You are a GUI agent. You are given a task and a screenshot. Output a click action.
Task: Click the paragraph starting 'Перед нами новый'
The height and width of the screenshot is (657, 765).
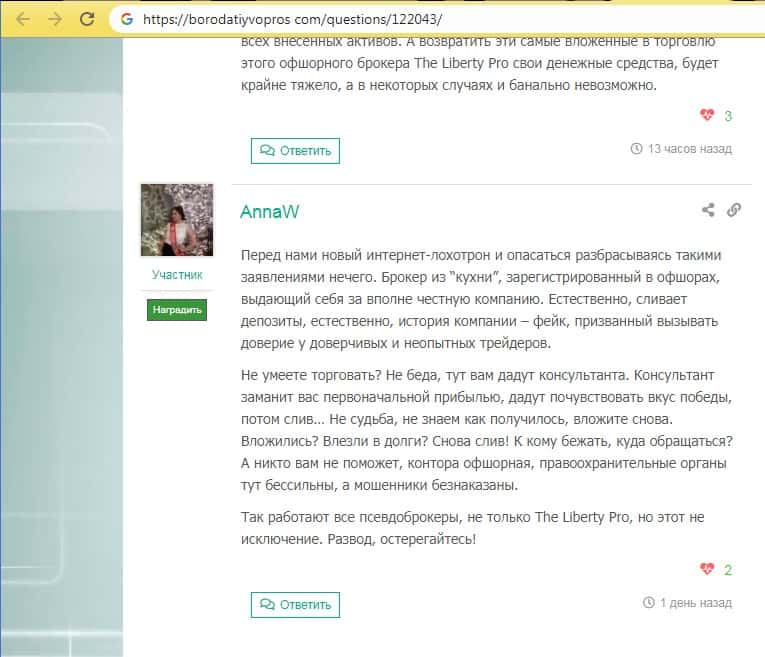click(481, 299)
